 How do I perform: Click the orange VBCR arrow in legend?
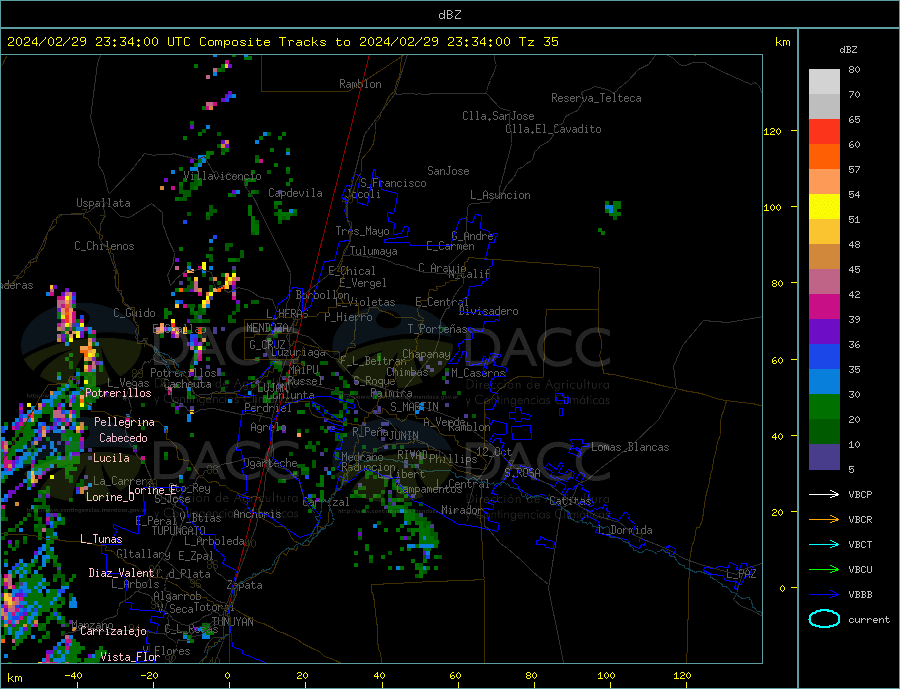pos(824,520)
